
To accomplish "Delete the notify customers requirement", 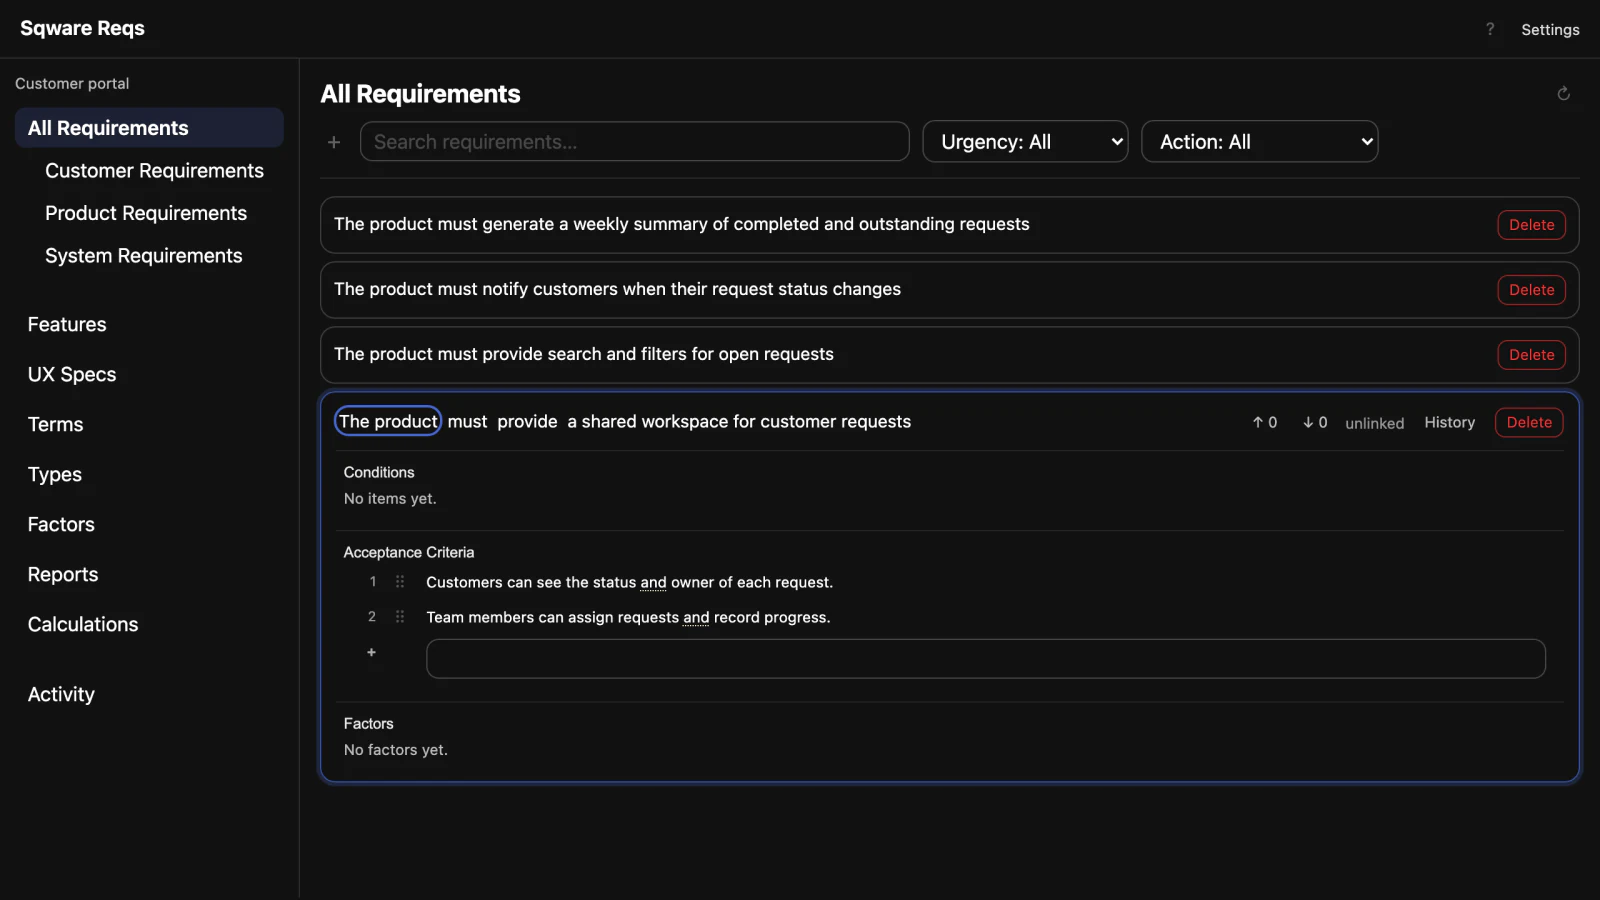I will pyautogui.click(x=1531, y=290).
